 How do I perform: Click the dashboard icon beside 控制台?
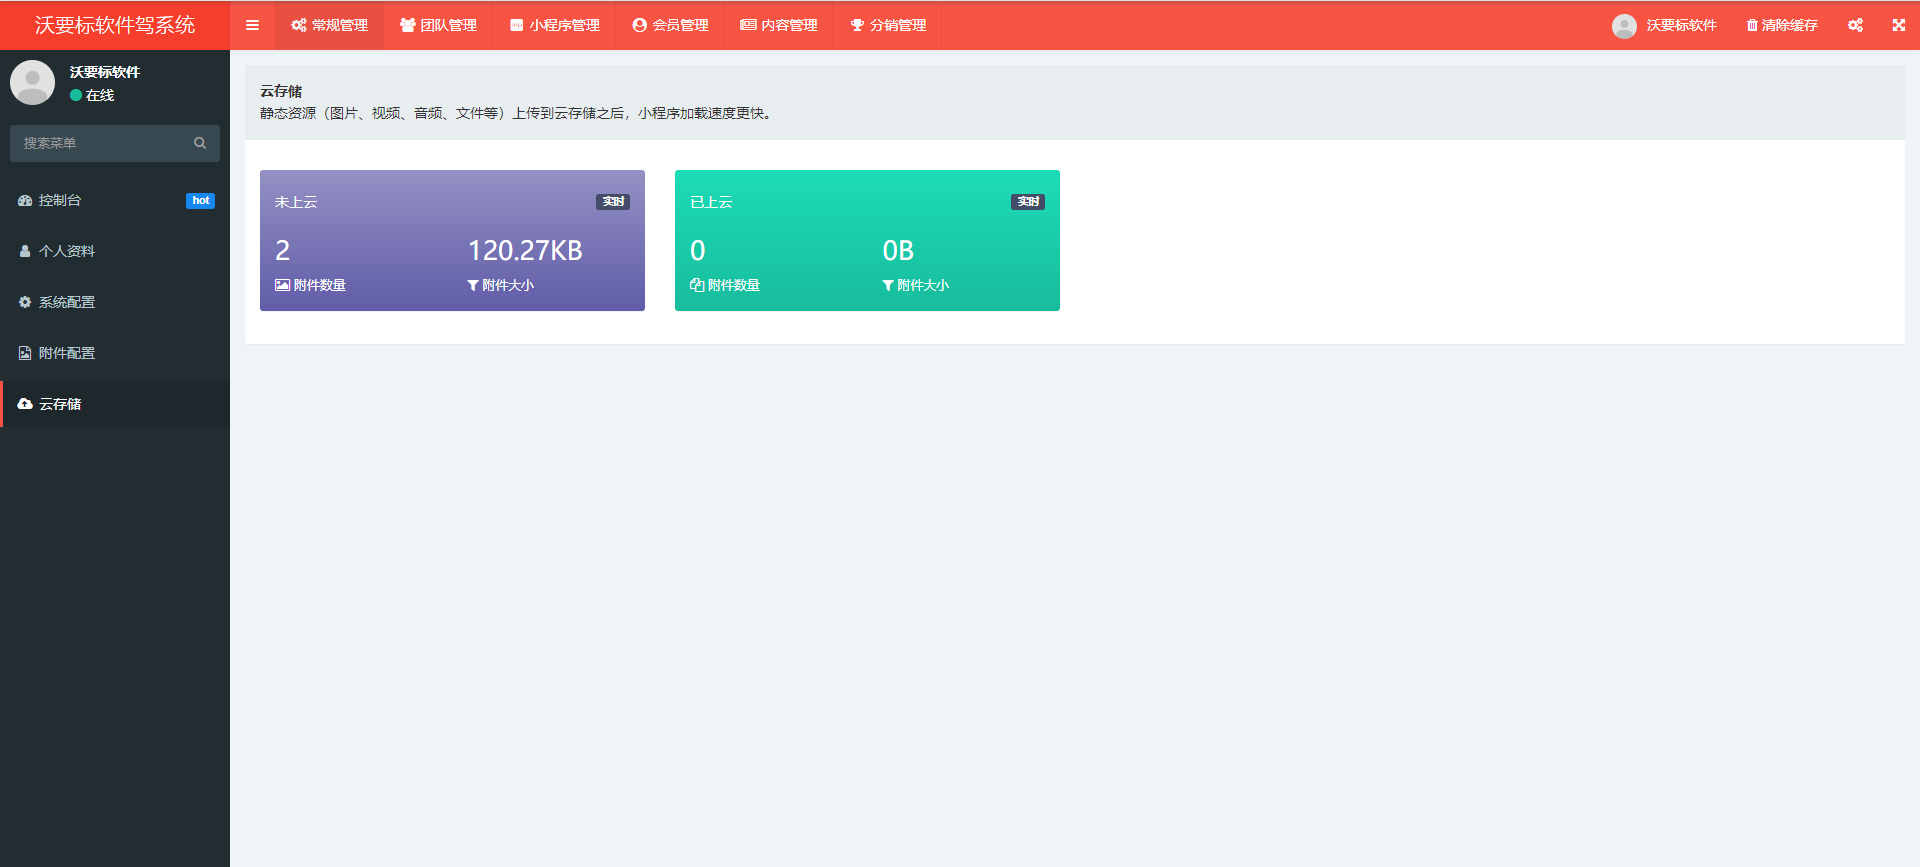(25, 201)
